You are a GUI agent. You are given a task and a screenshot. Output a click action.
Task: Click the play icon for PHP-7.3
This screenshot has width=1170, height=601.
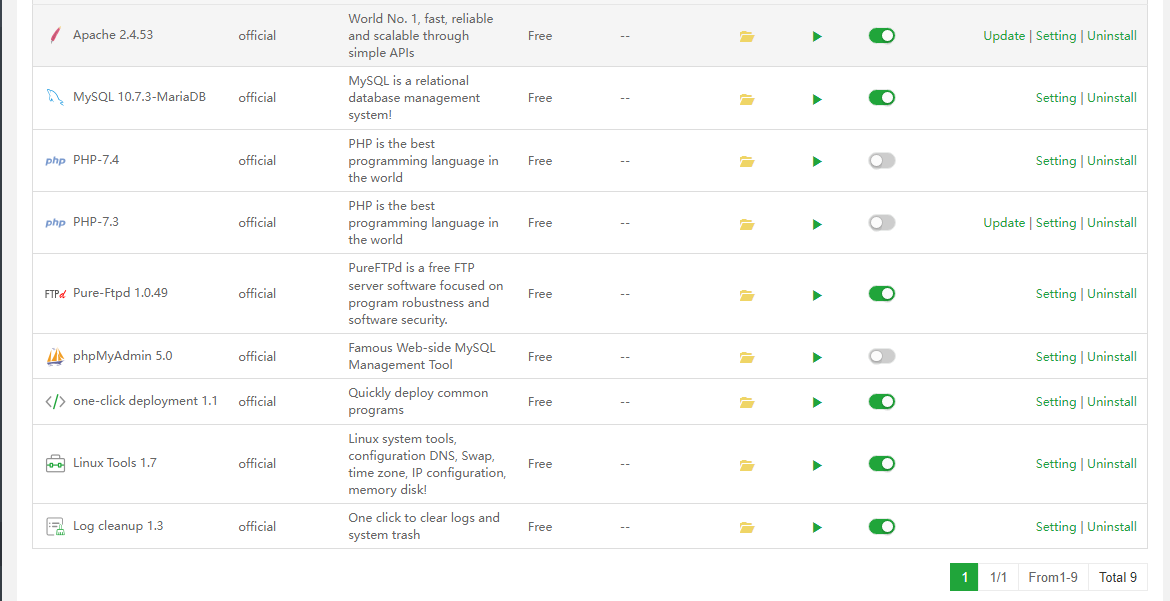click(x=817, y=224)
